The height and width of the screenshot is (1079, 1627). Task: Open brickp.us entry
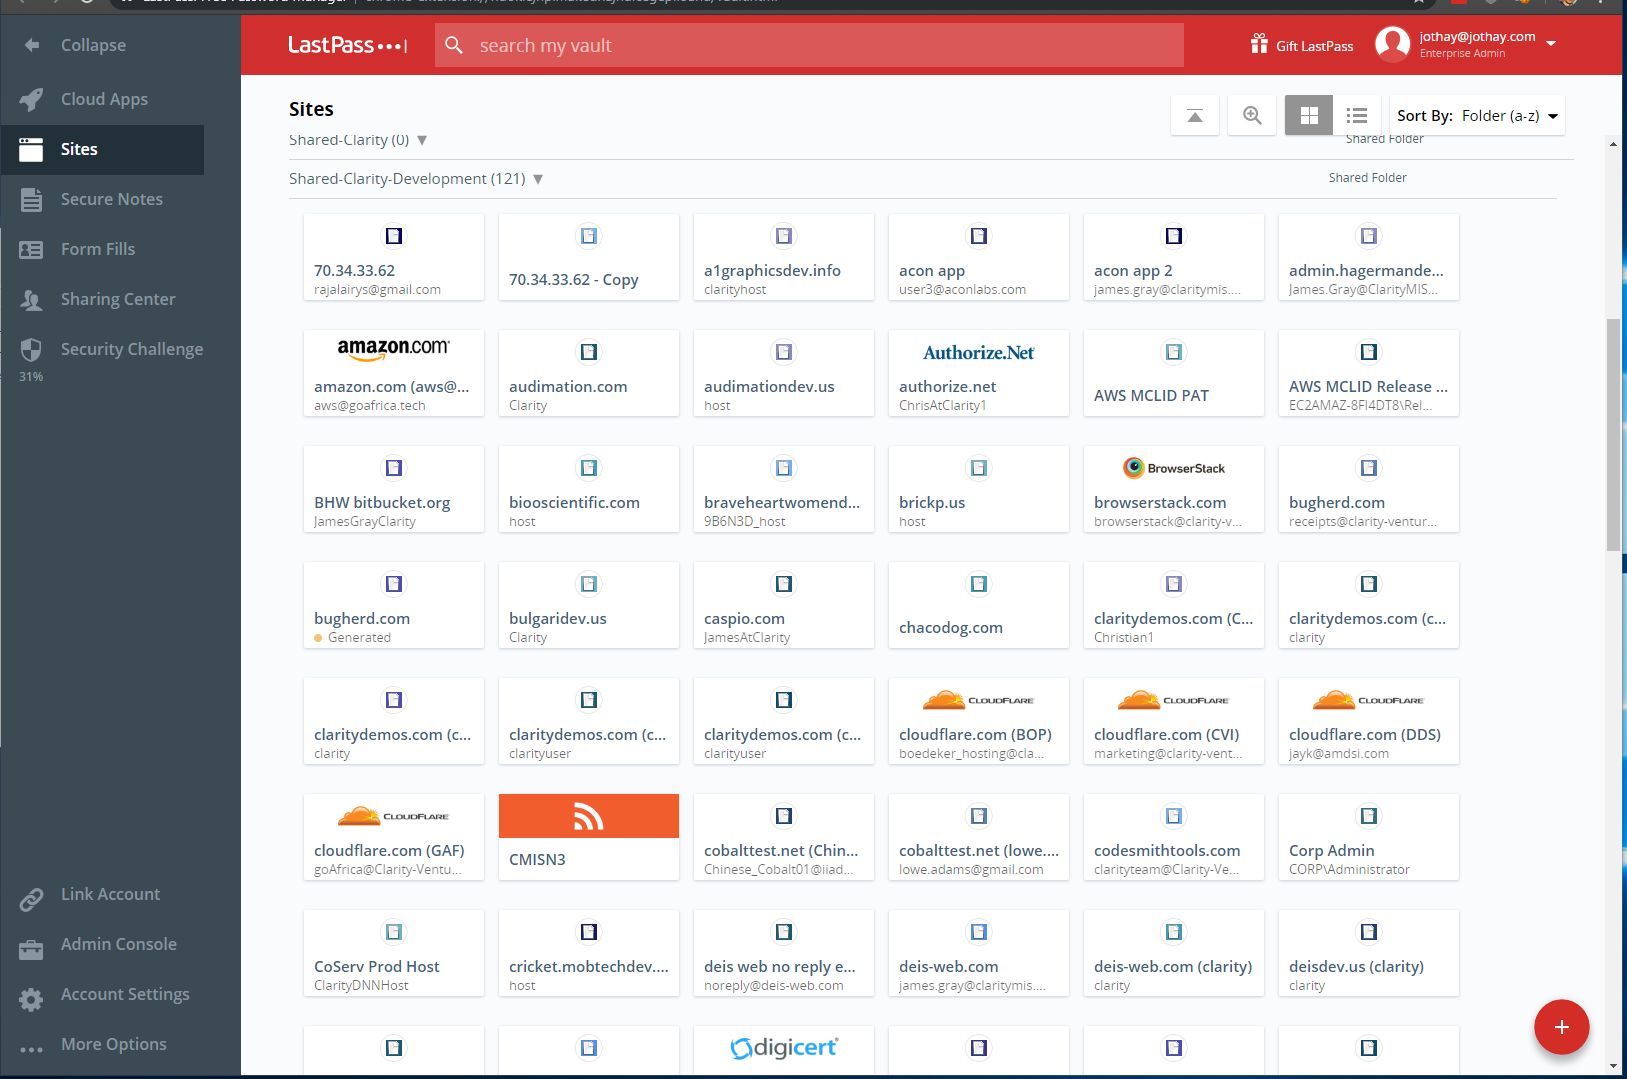pyautogui.click(x=979, y=489)
